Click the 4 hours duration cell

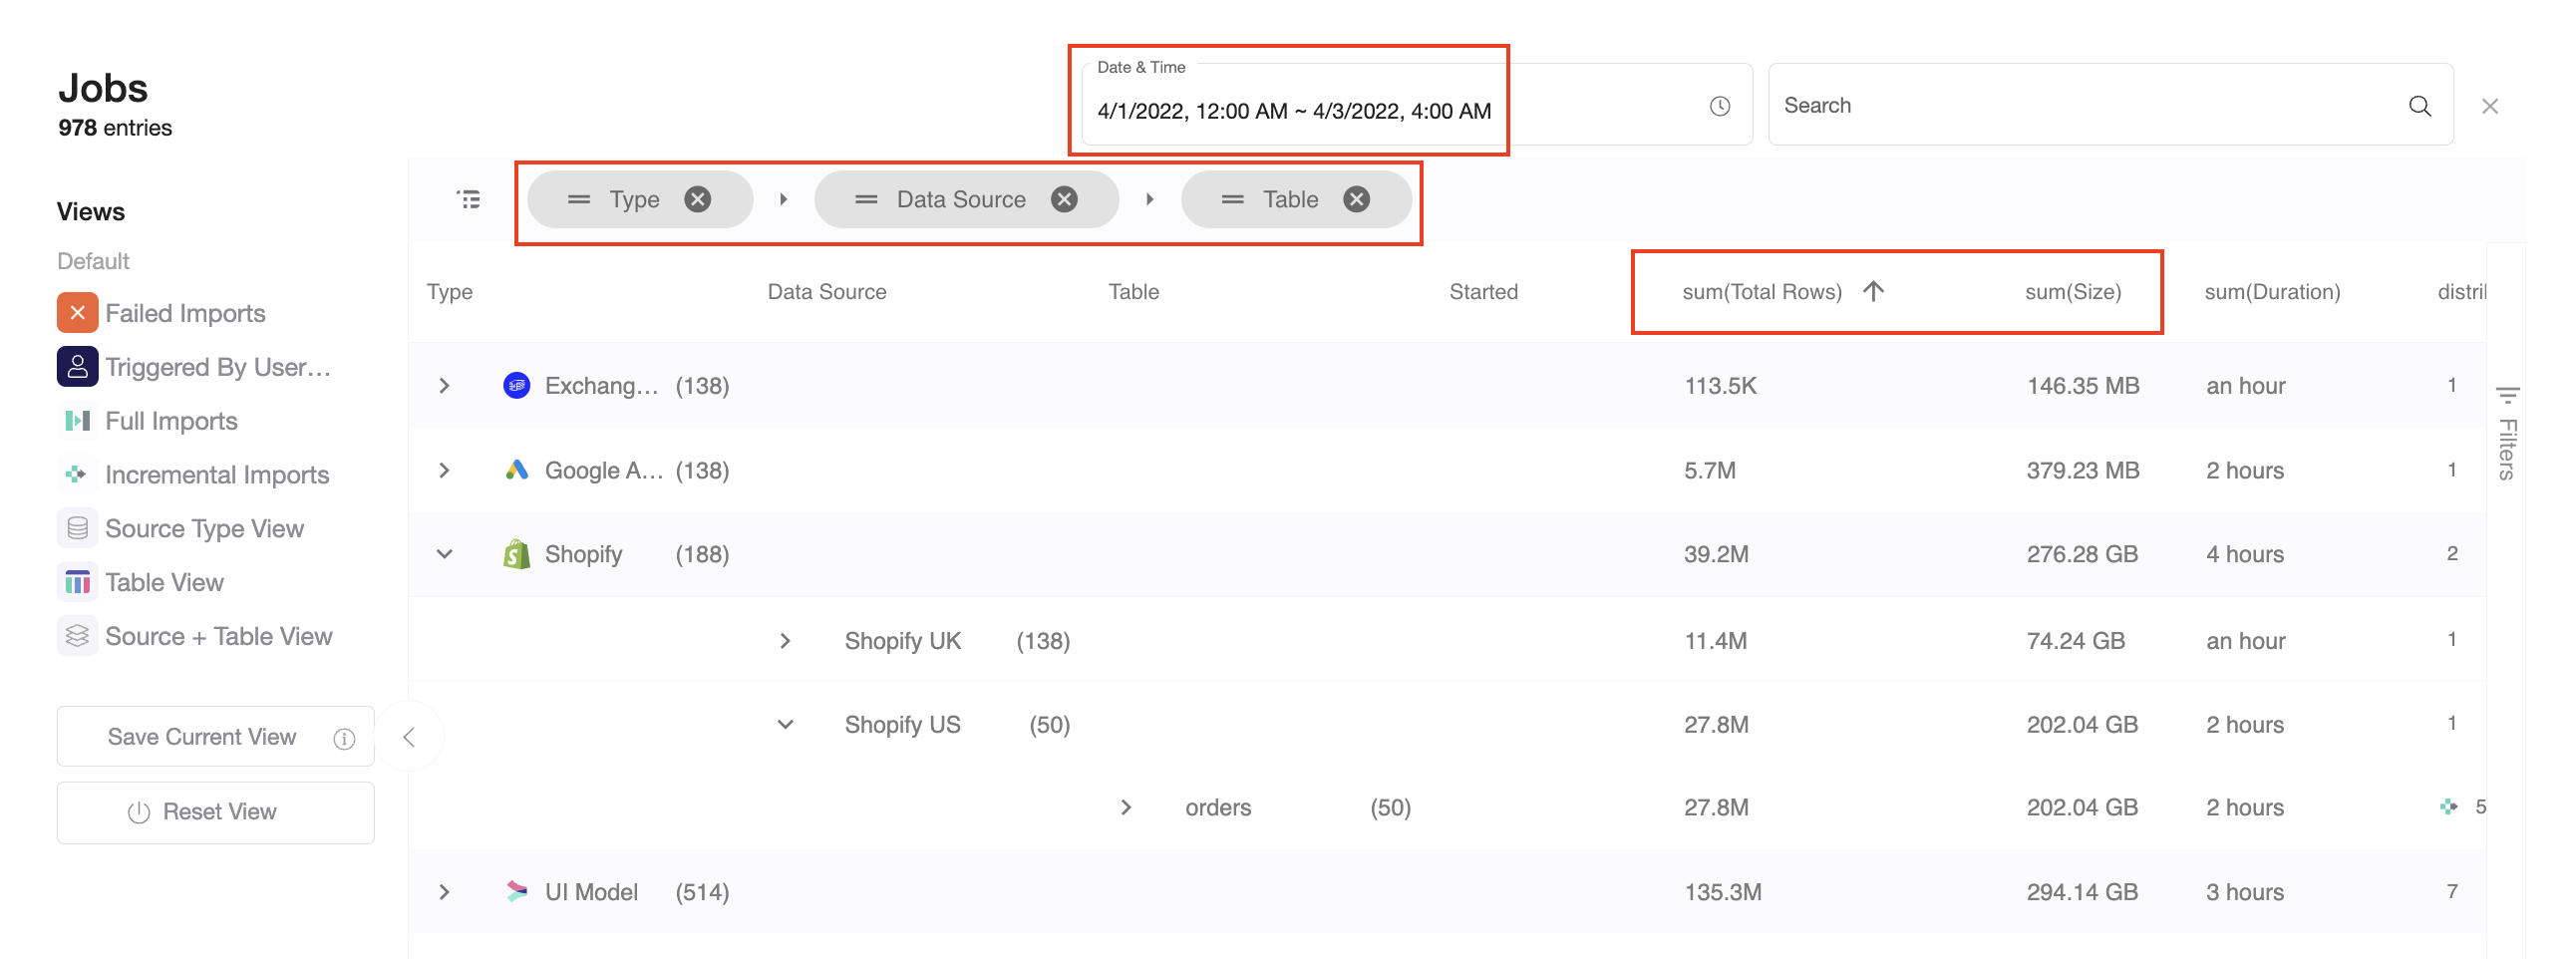pyautogui.click(x=2245, y=554)
